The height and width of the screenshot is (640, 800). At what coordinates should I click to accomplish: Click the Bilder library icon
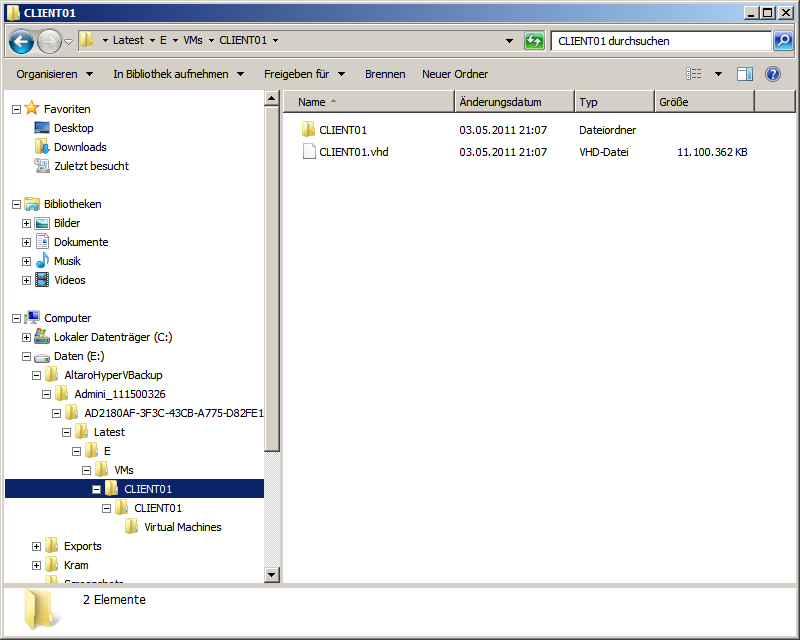point(42,223)
